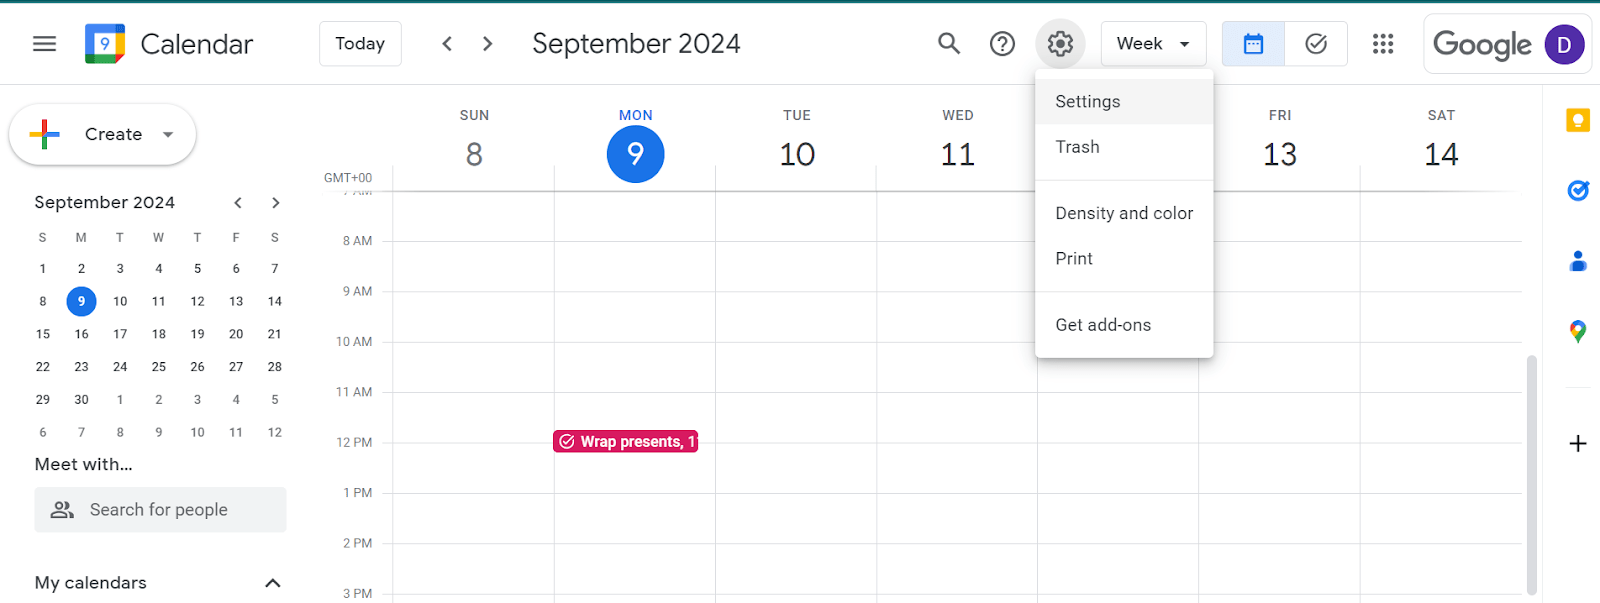Open the Wrap presents task event
The width and height of the screenshot is (1600, 603).
tap(626, 442)
